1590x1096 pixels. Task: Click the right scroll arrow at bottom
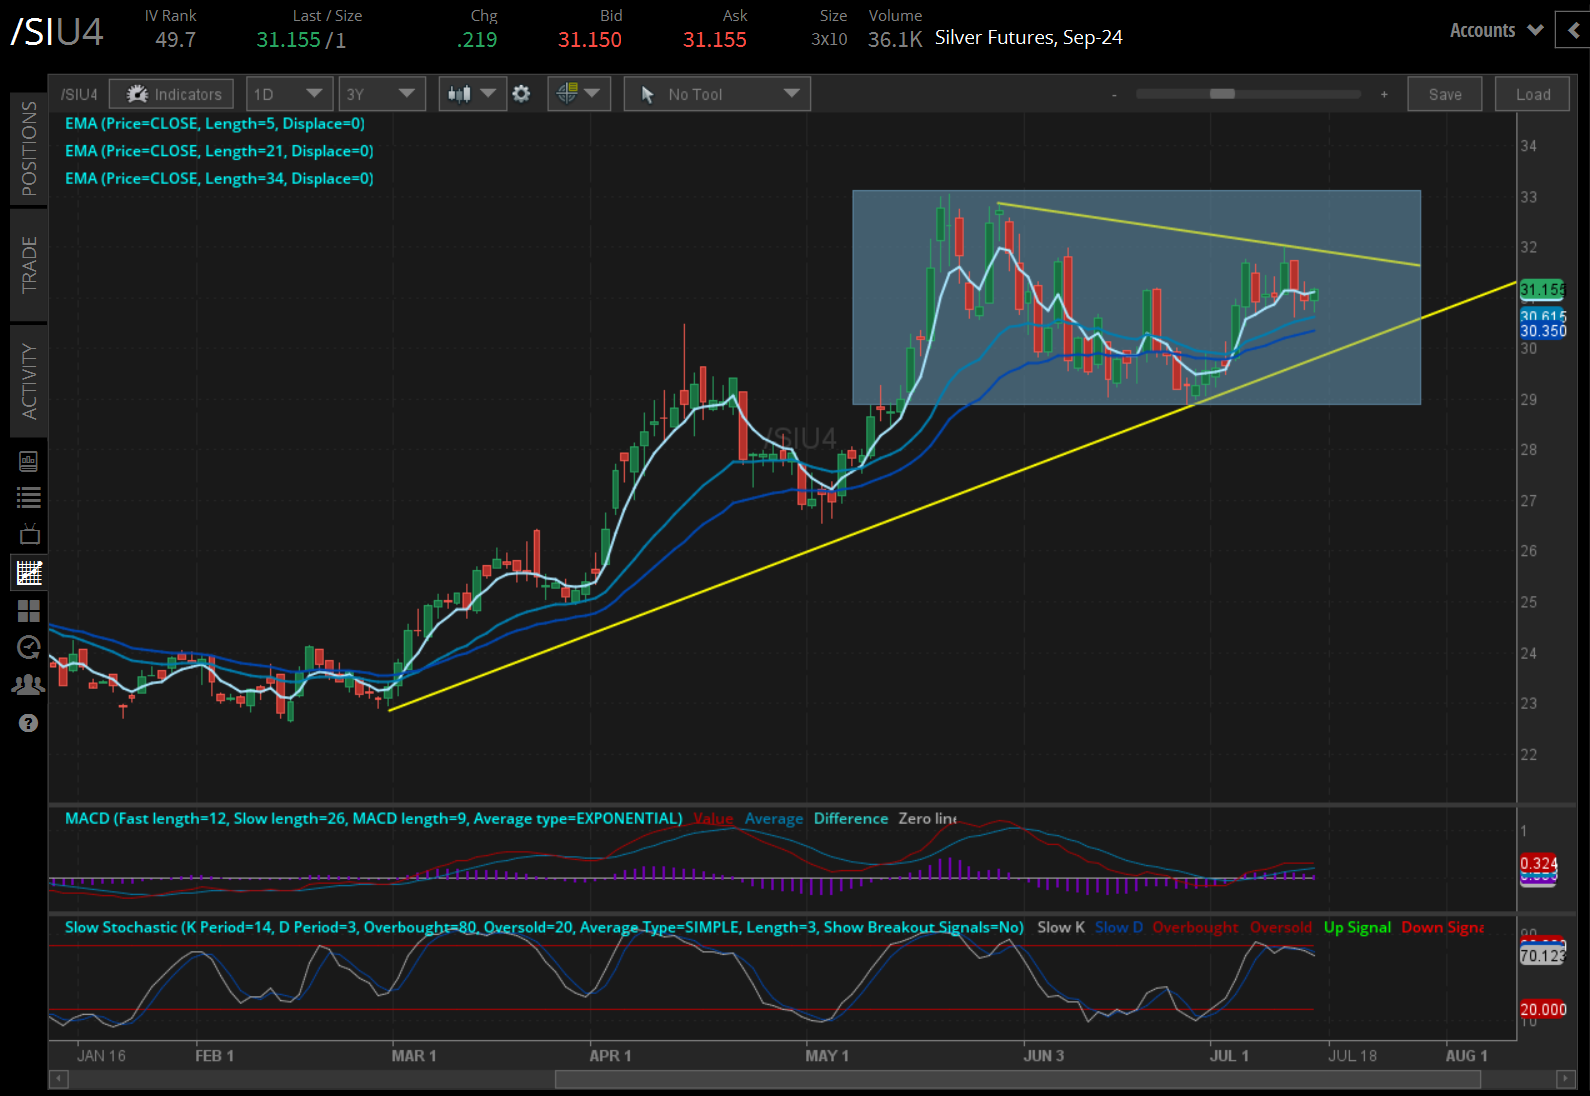tap(1565, 1079)
